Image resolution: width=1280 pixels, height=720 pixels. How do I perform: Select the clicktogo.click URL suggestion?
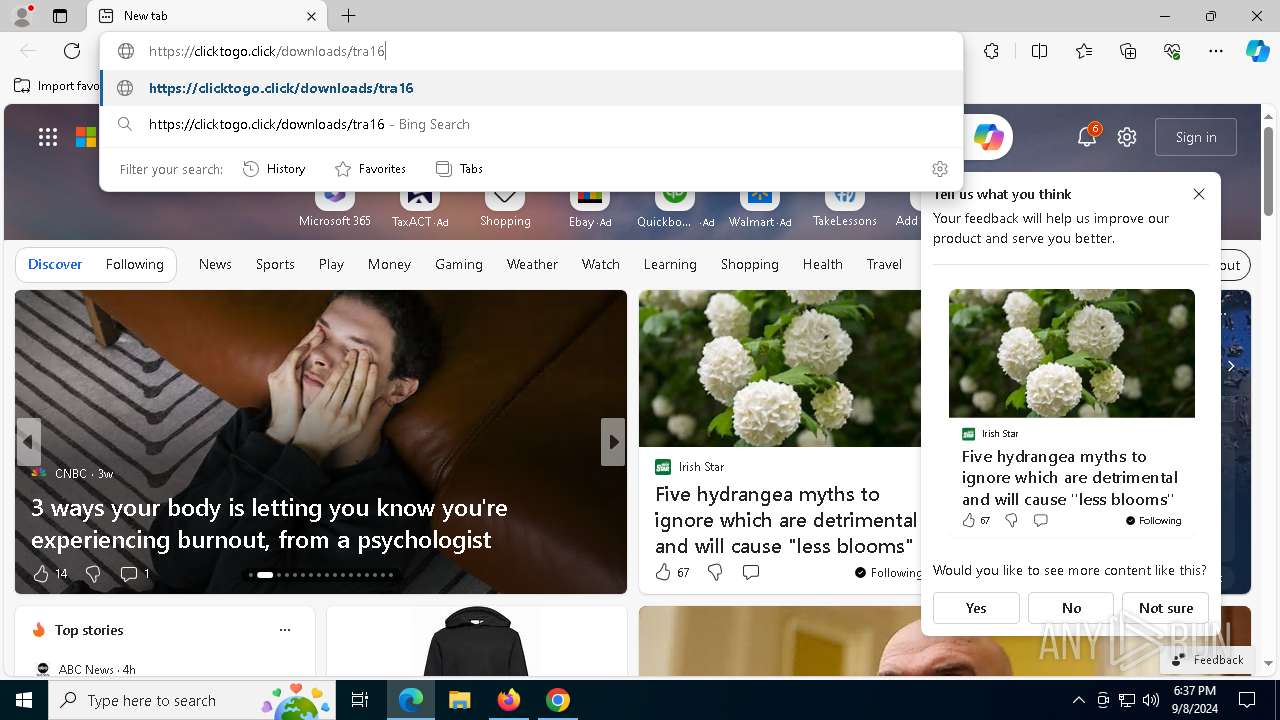pyautogui.click(x=532, y=88)
